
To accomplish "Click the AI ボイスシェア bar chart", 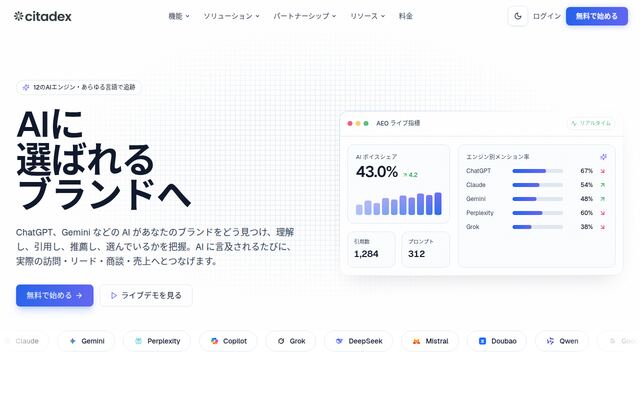I will [x=398, y=203].
